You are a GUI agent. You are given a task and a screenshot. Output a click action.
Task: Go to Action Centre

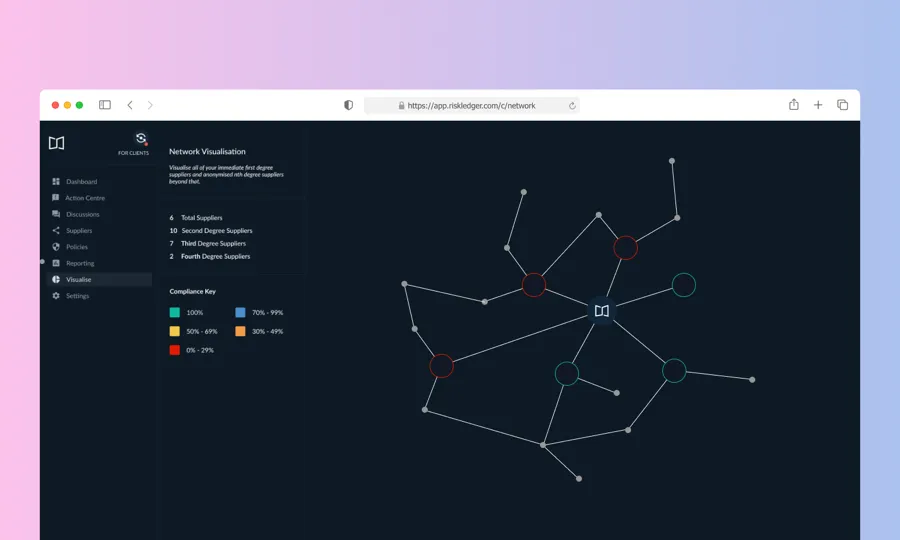85,198
